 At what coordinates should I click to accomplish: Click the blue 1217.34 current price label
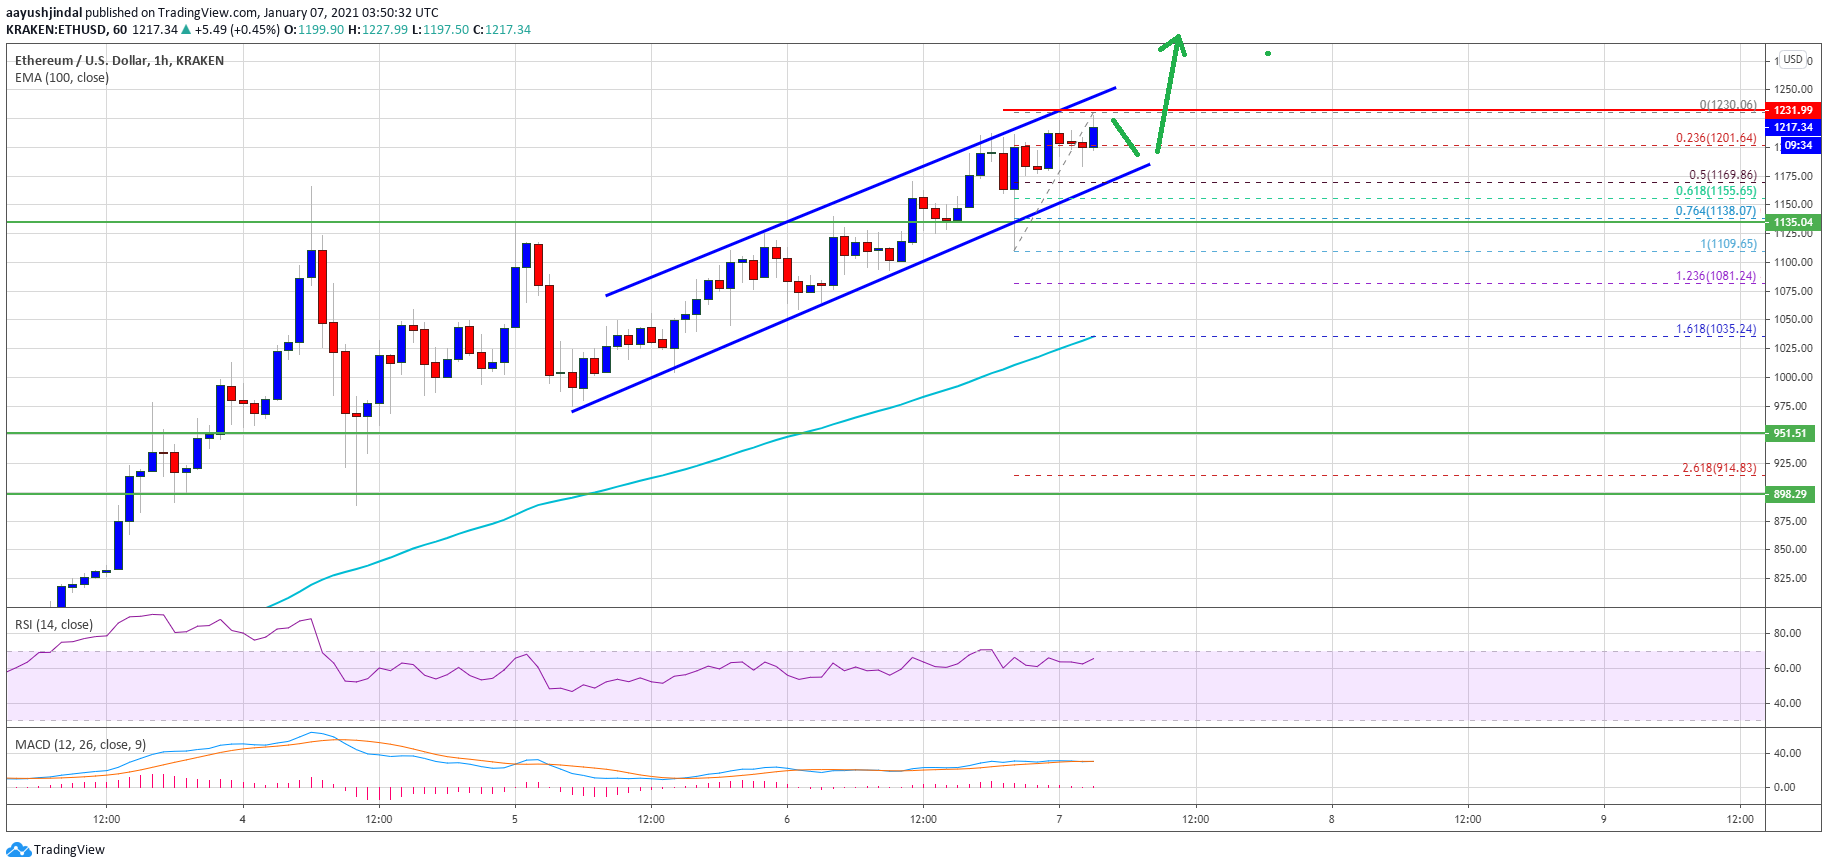tap(1793, 127)
